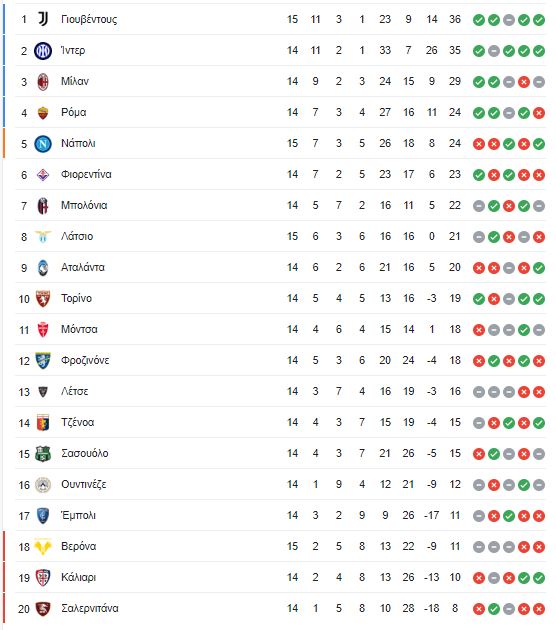Open the Σαλερνιτάνα team name
This screenshot has width=556, height=630.
(90, 608)
